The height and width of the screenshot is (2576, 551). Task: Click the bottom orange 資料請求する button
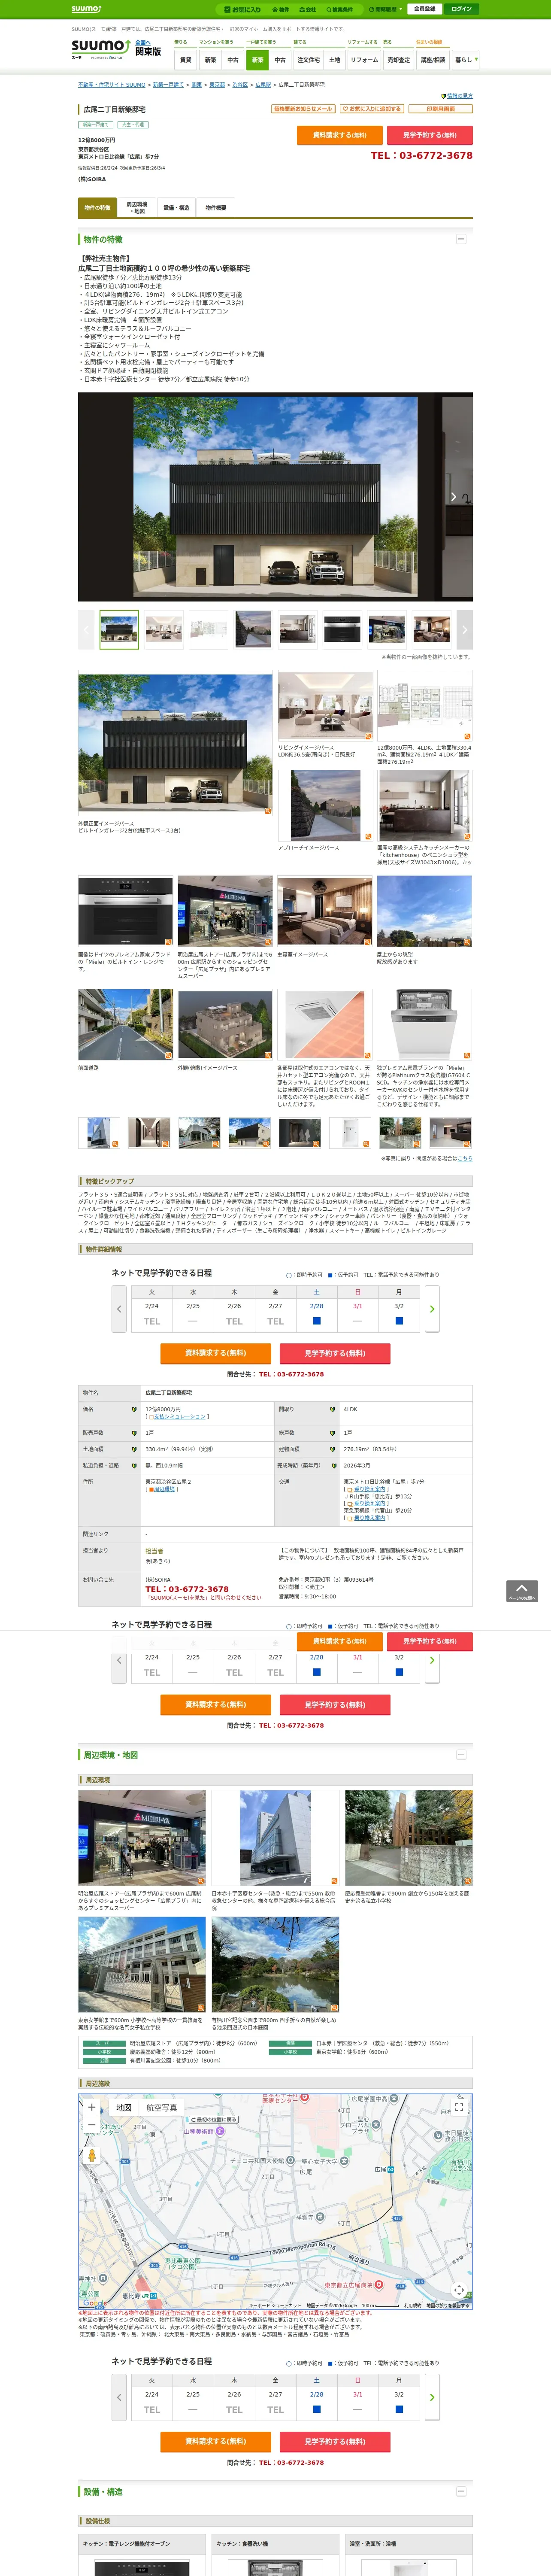point(216,2441)
